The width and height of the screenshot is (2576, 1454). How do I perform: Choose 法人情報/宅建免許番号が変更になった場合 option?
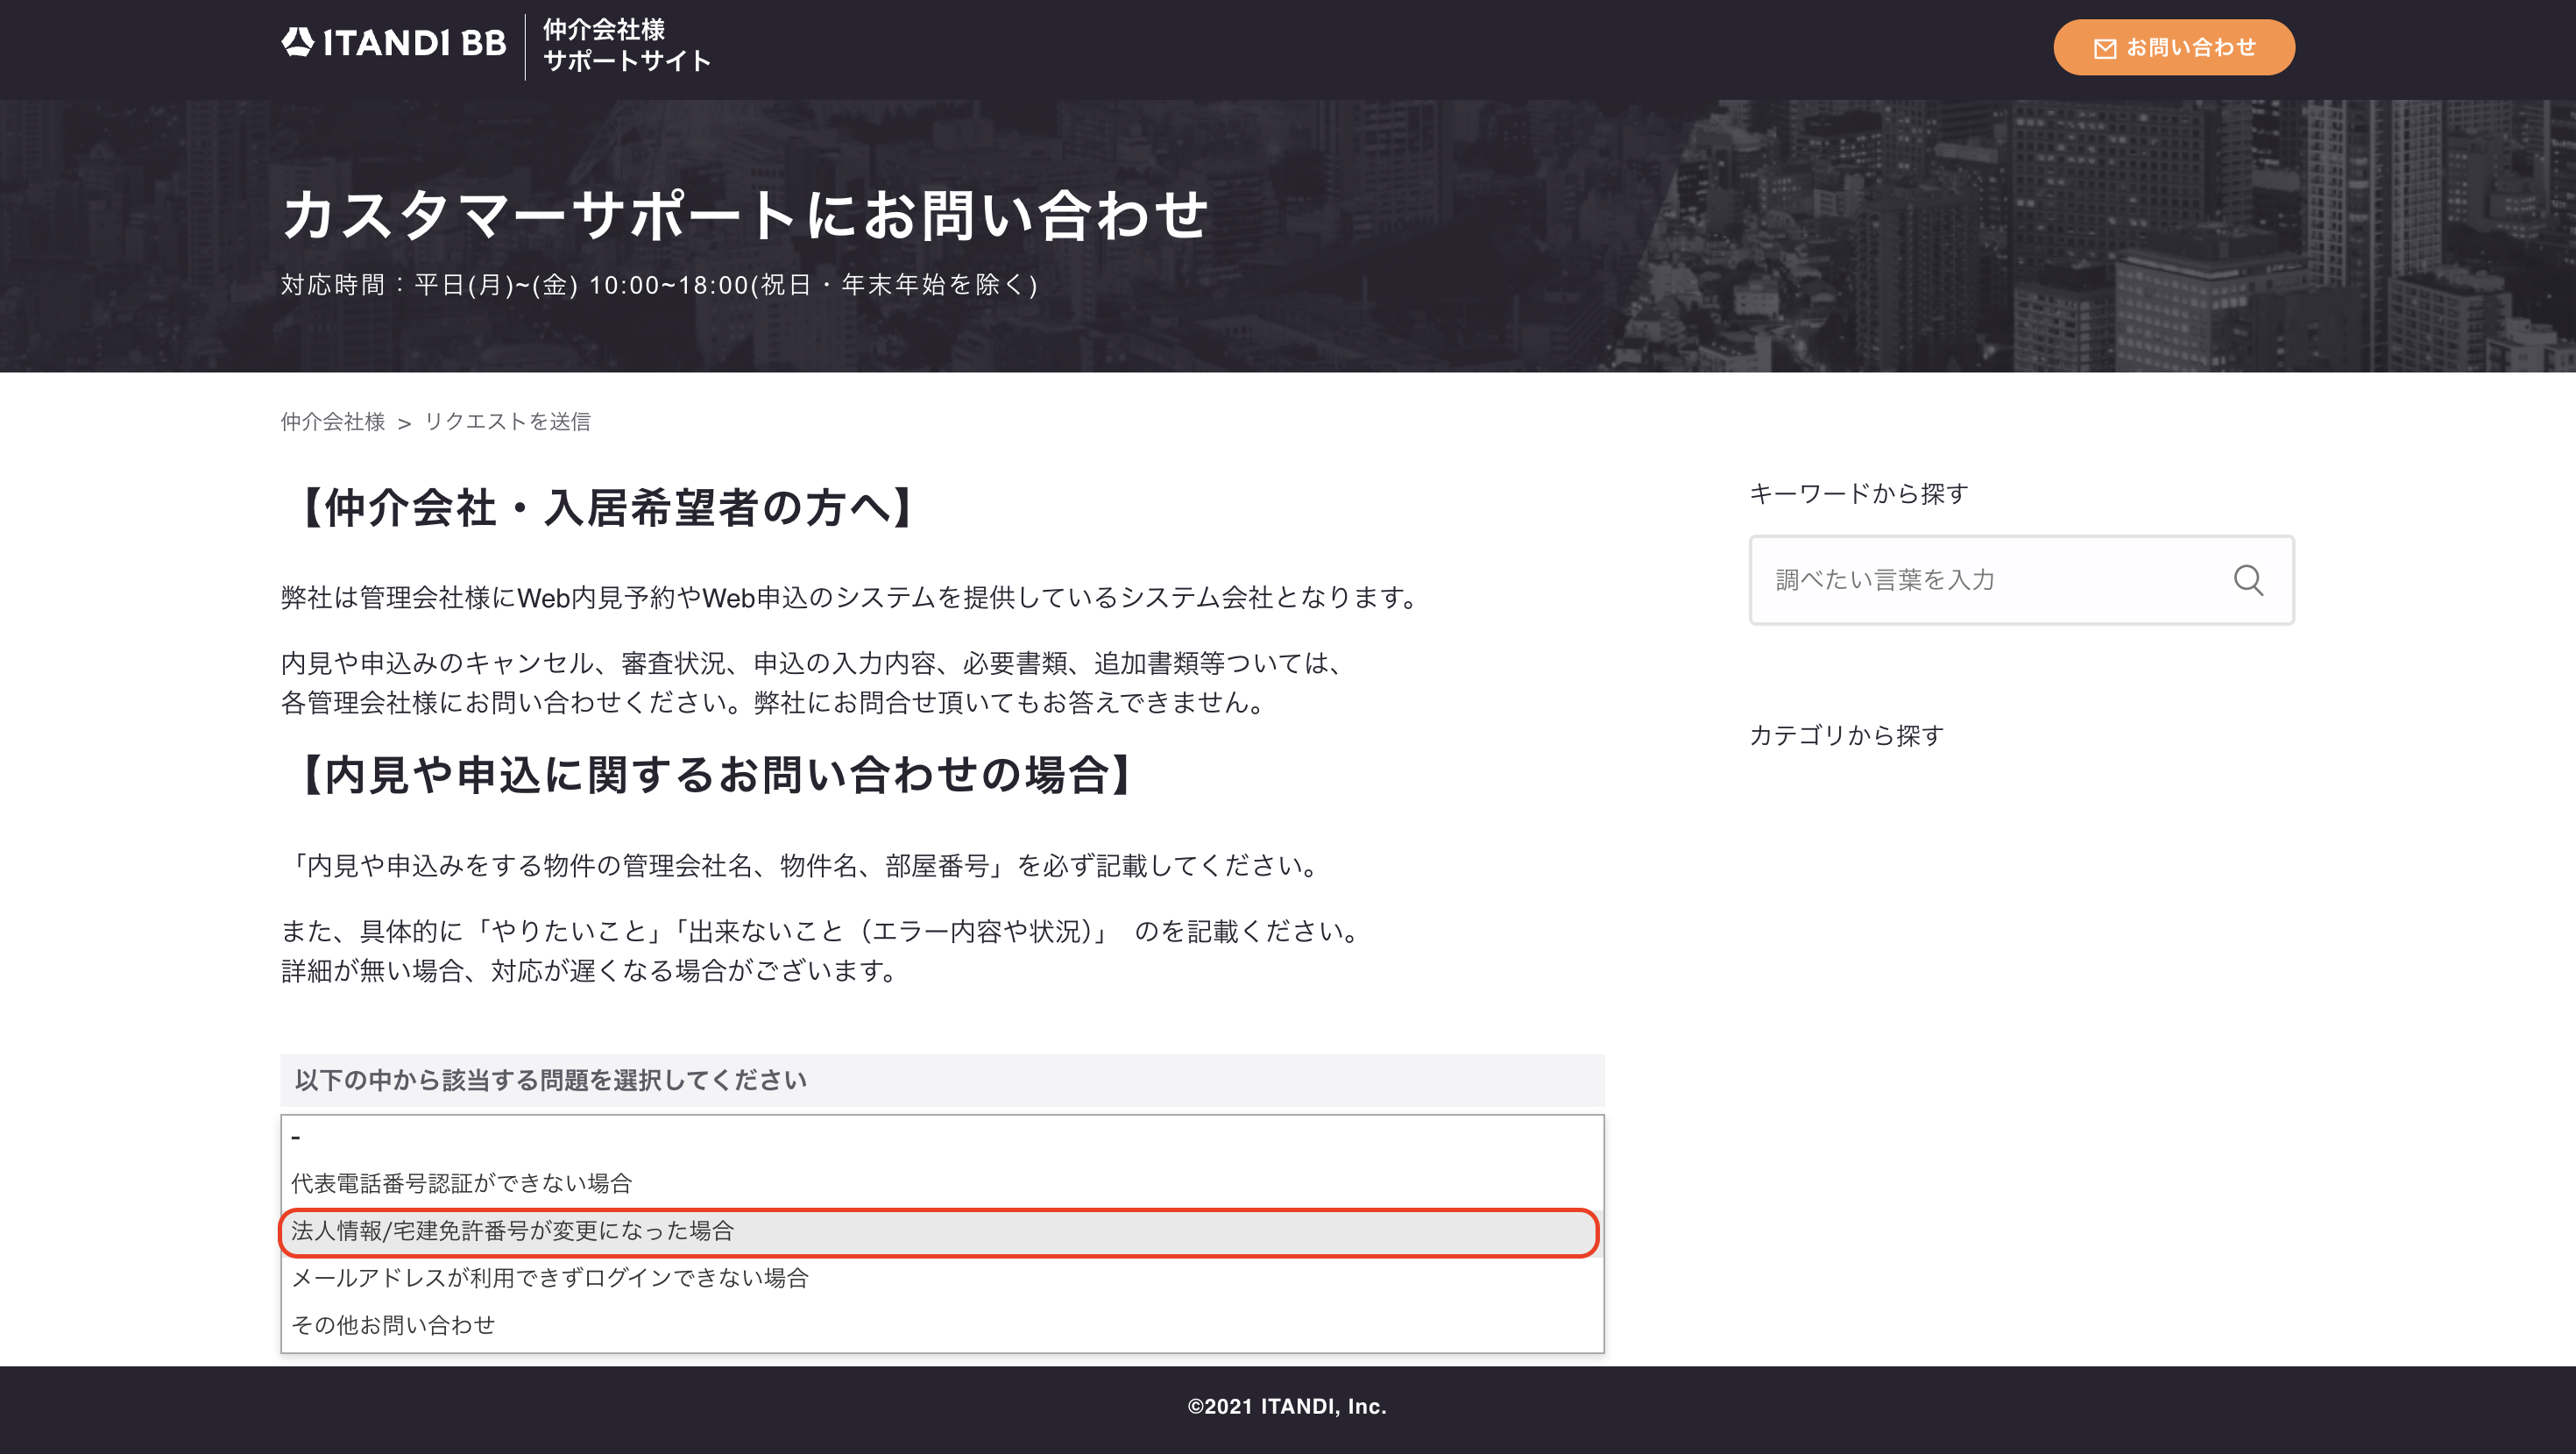point(942,1231)
